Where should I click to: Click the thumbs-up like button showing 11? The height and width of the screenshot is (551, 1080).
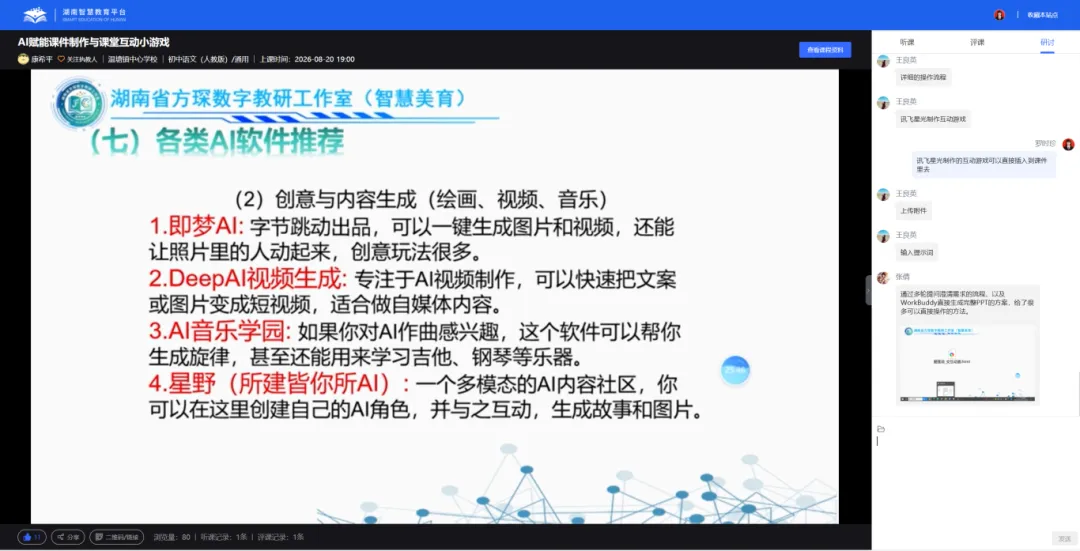[32, 537]
